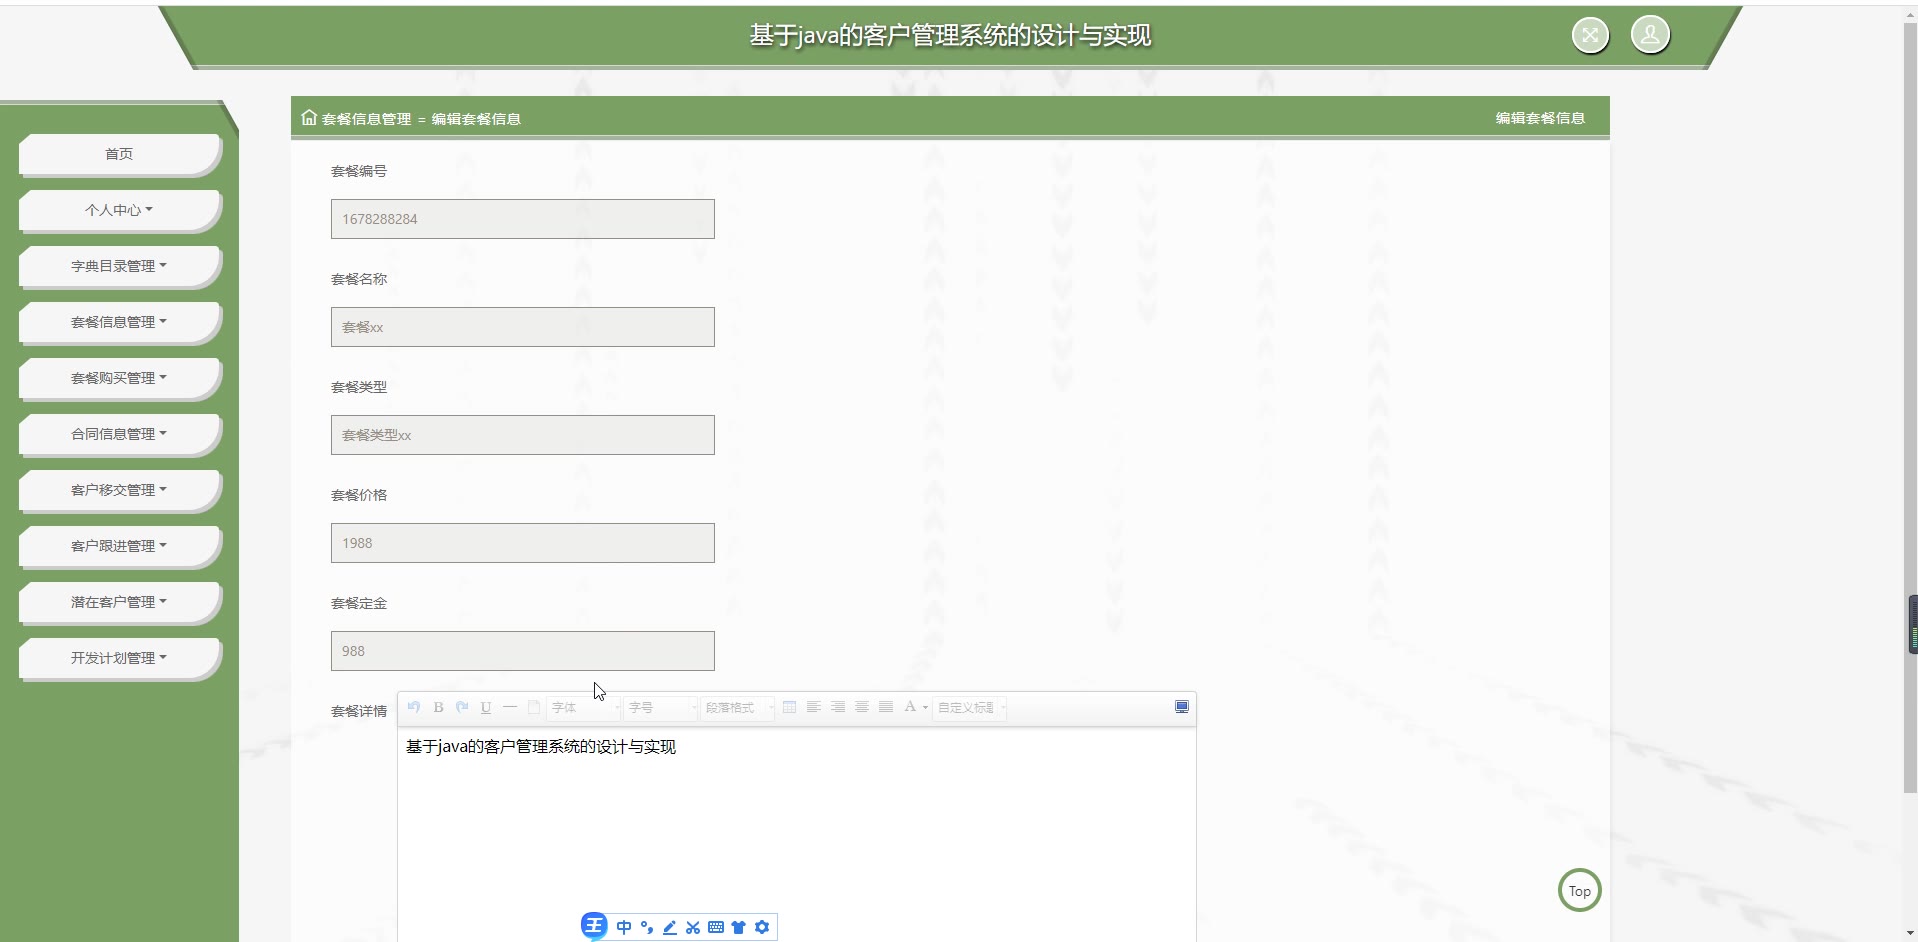Go to 首页 in the sidebar
The image size is (1918, 942).
[x=119, y=154]
